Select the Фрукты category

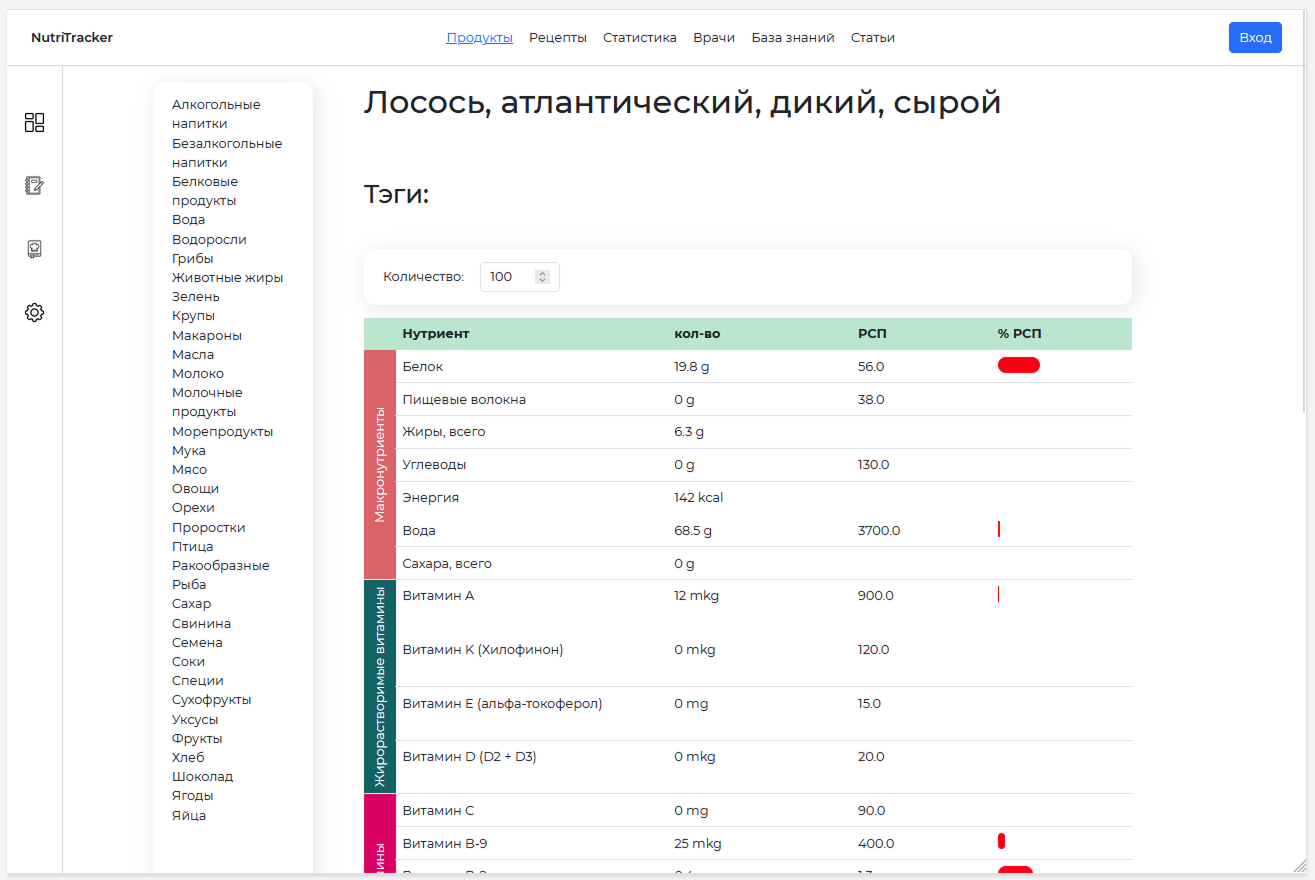197,739
